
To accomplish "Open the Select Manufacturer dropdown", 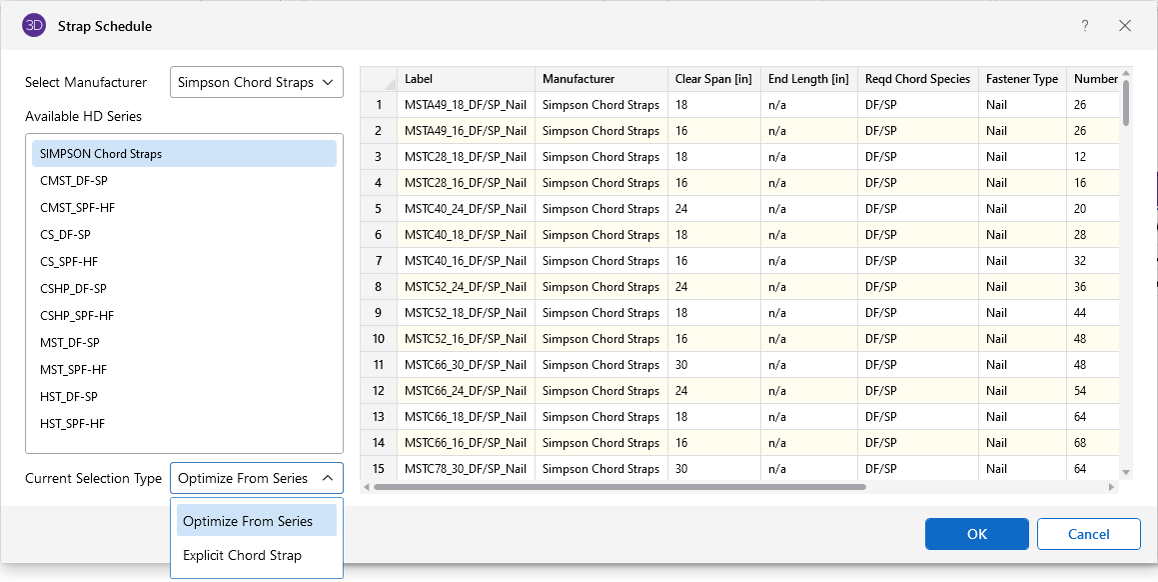I will tap(257, 83).
